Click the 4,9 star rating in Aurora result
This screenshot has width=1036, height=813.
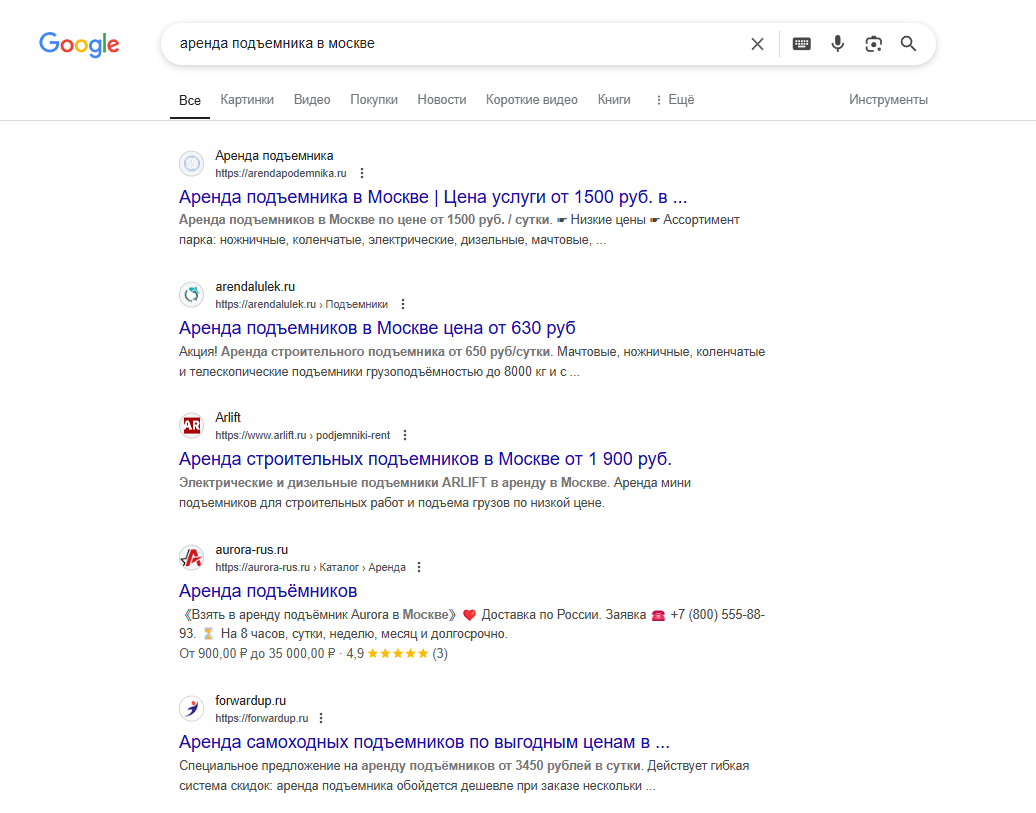point(397,654)
